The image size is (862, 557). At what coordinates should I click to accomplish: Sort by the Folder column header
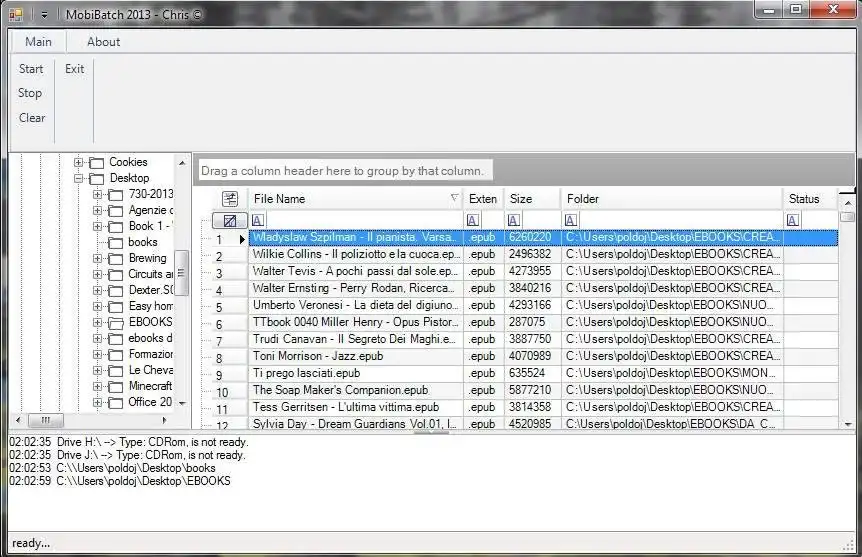click(672, 199)
